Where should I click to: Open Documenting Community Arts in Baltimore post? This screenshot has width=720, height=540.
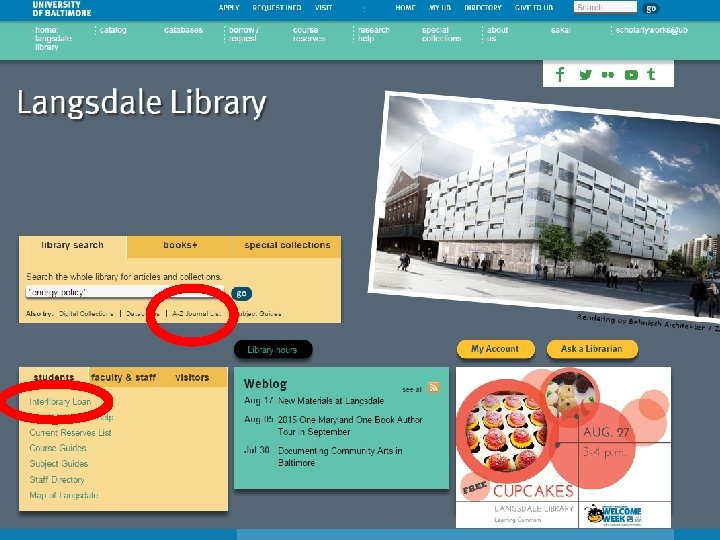pyautogui.click(x=340, y=457)
